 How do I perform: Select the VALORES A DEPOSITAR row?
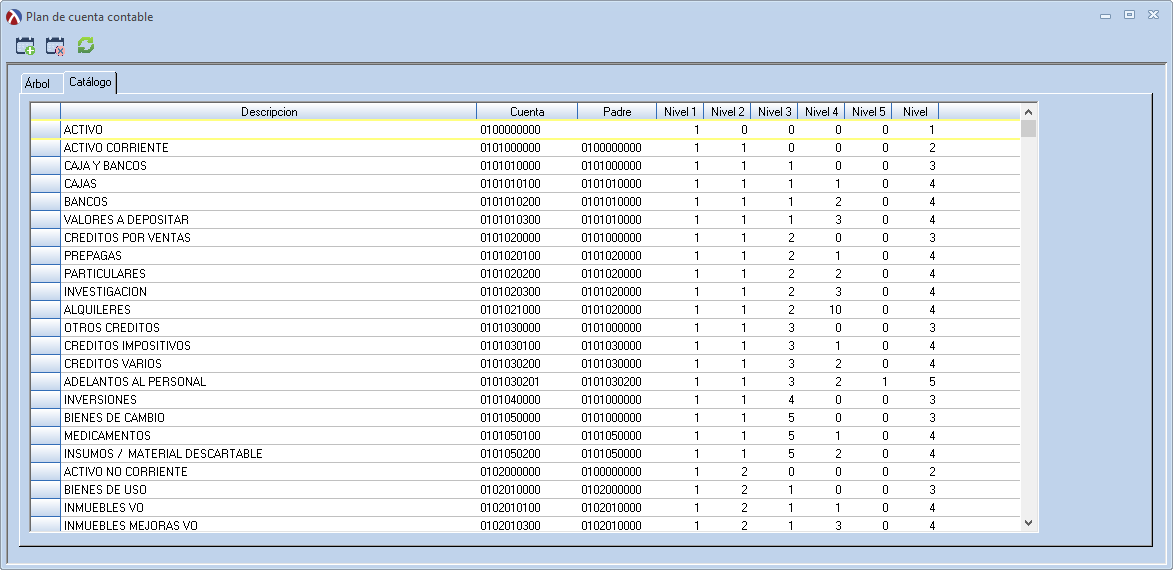(x=525, y=219)
